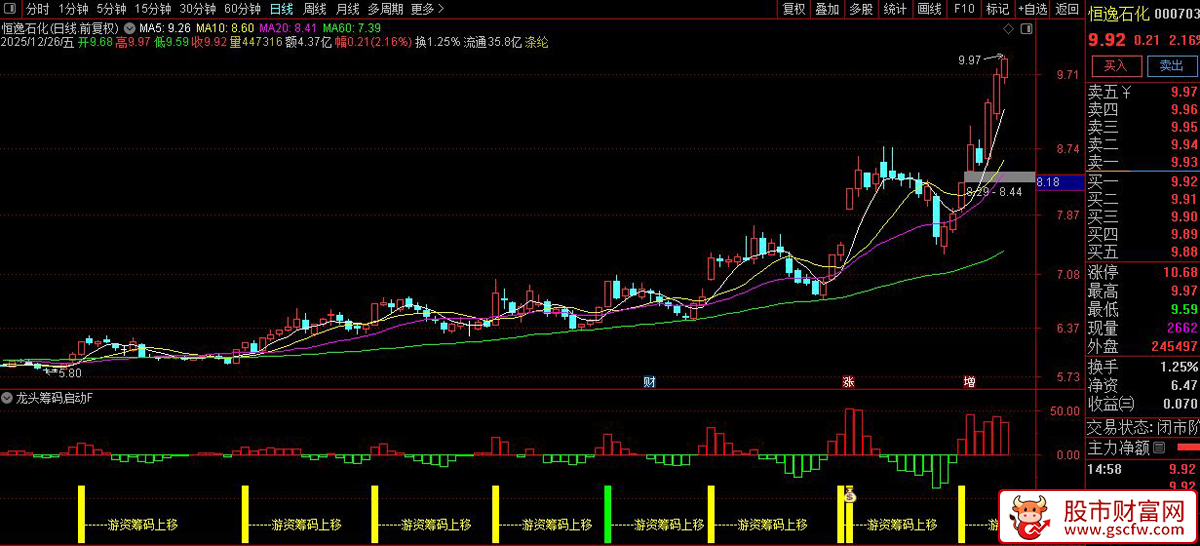Open the 多股 multi-stock view
This screenshot has height=546, width=1200.
pos(861,9)
